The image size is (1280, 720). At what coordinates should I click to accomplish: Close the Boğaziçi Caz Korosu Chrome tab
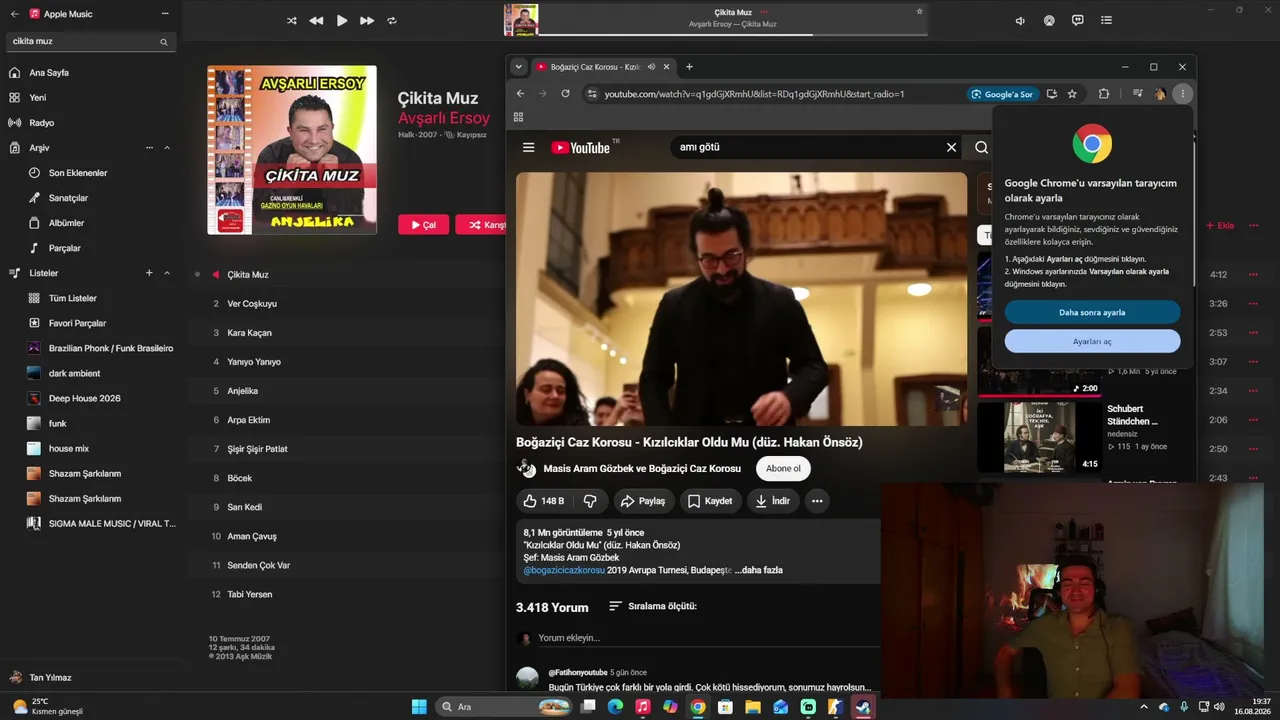click(x=665, y=67)
